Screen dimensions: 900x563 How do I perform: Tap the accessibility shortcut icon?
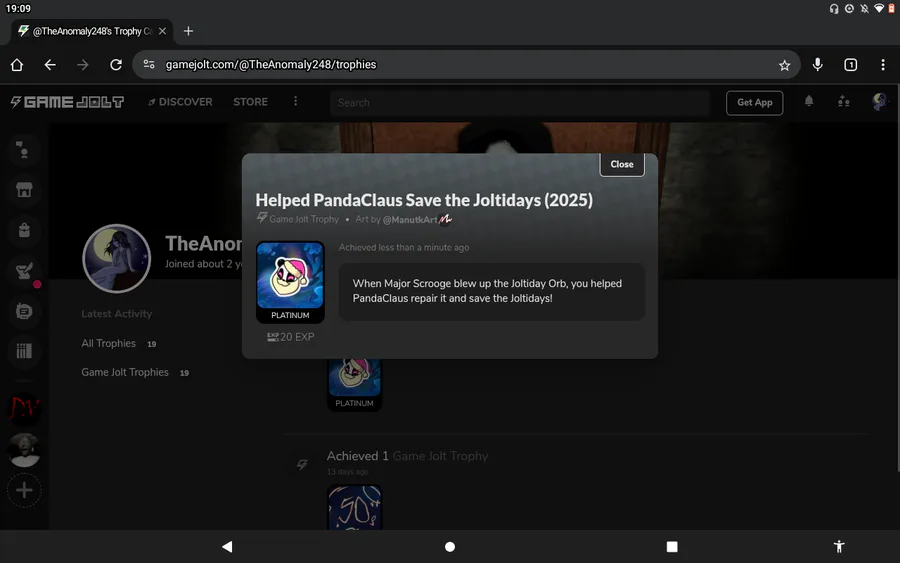(x=839, y=546)
